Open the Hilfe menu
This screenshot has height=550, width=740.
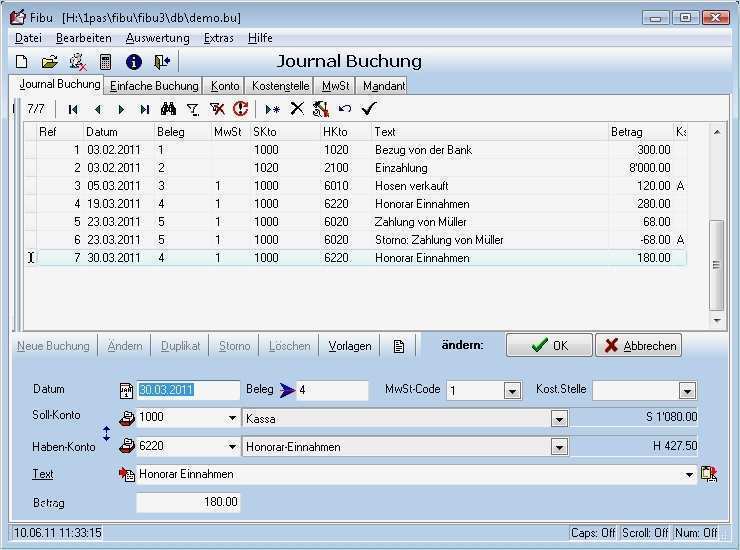(260, 38)
